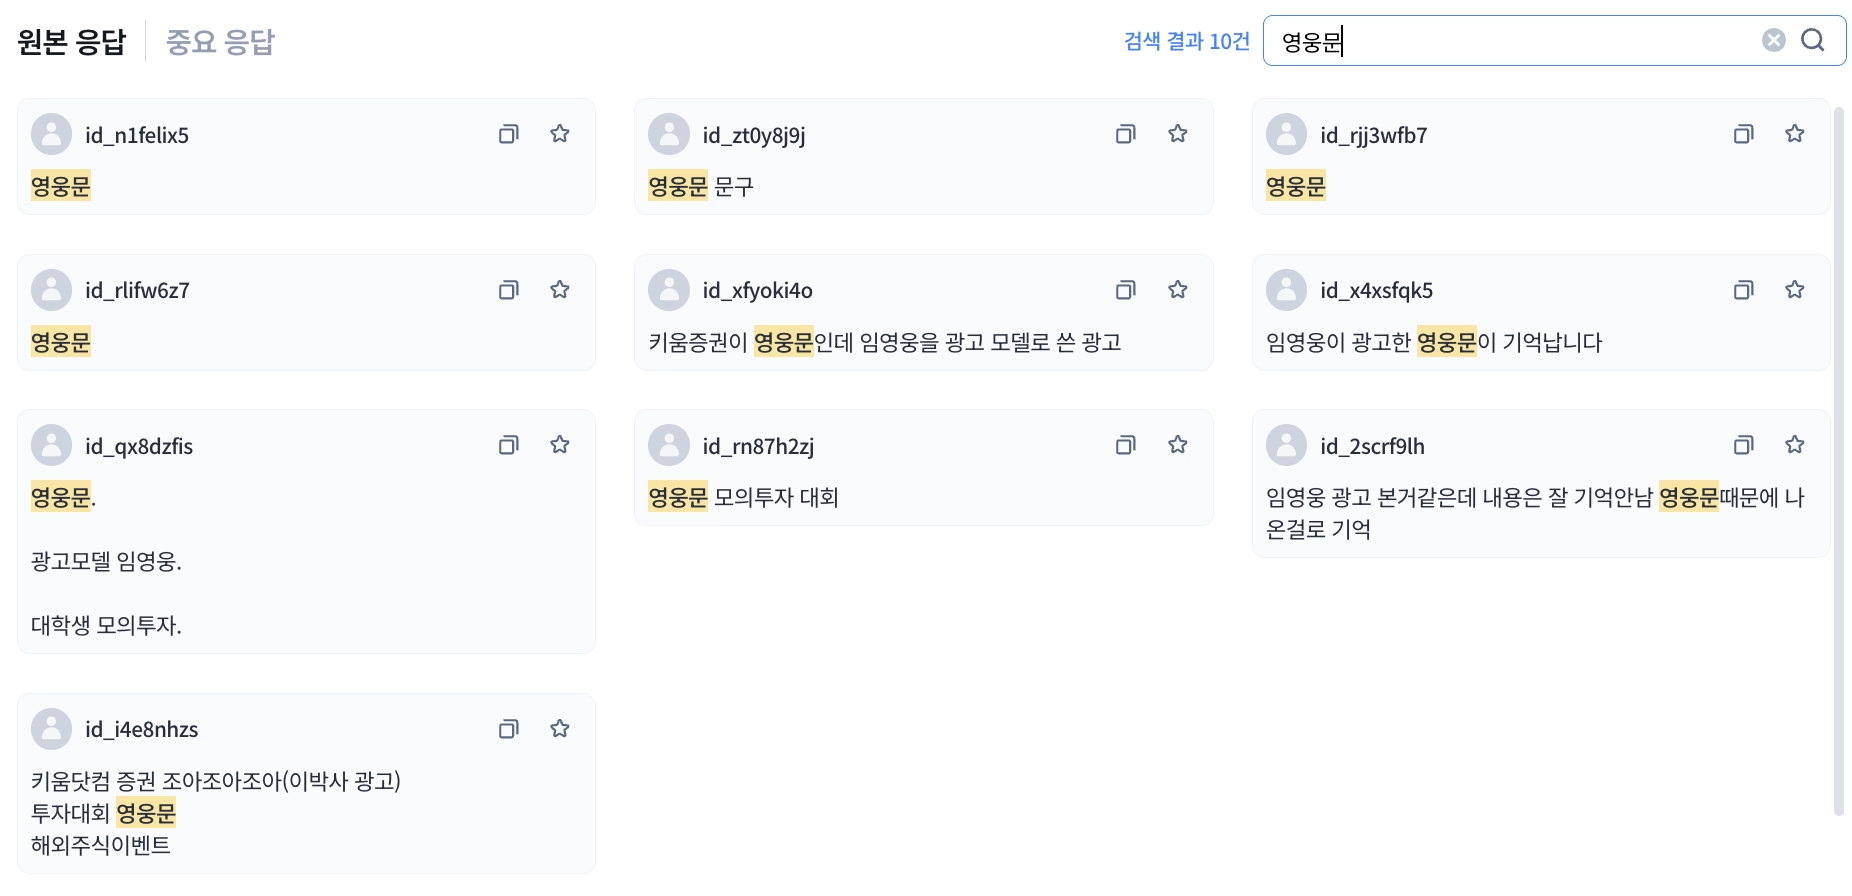Screen dimensions: 1852x896
Task: Click inside the 영웅문 search field
Action: (x=1520, y=41)
